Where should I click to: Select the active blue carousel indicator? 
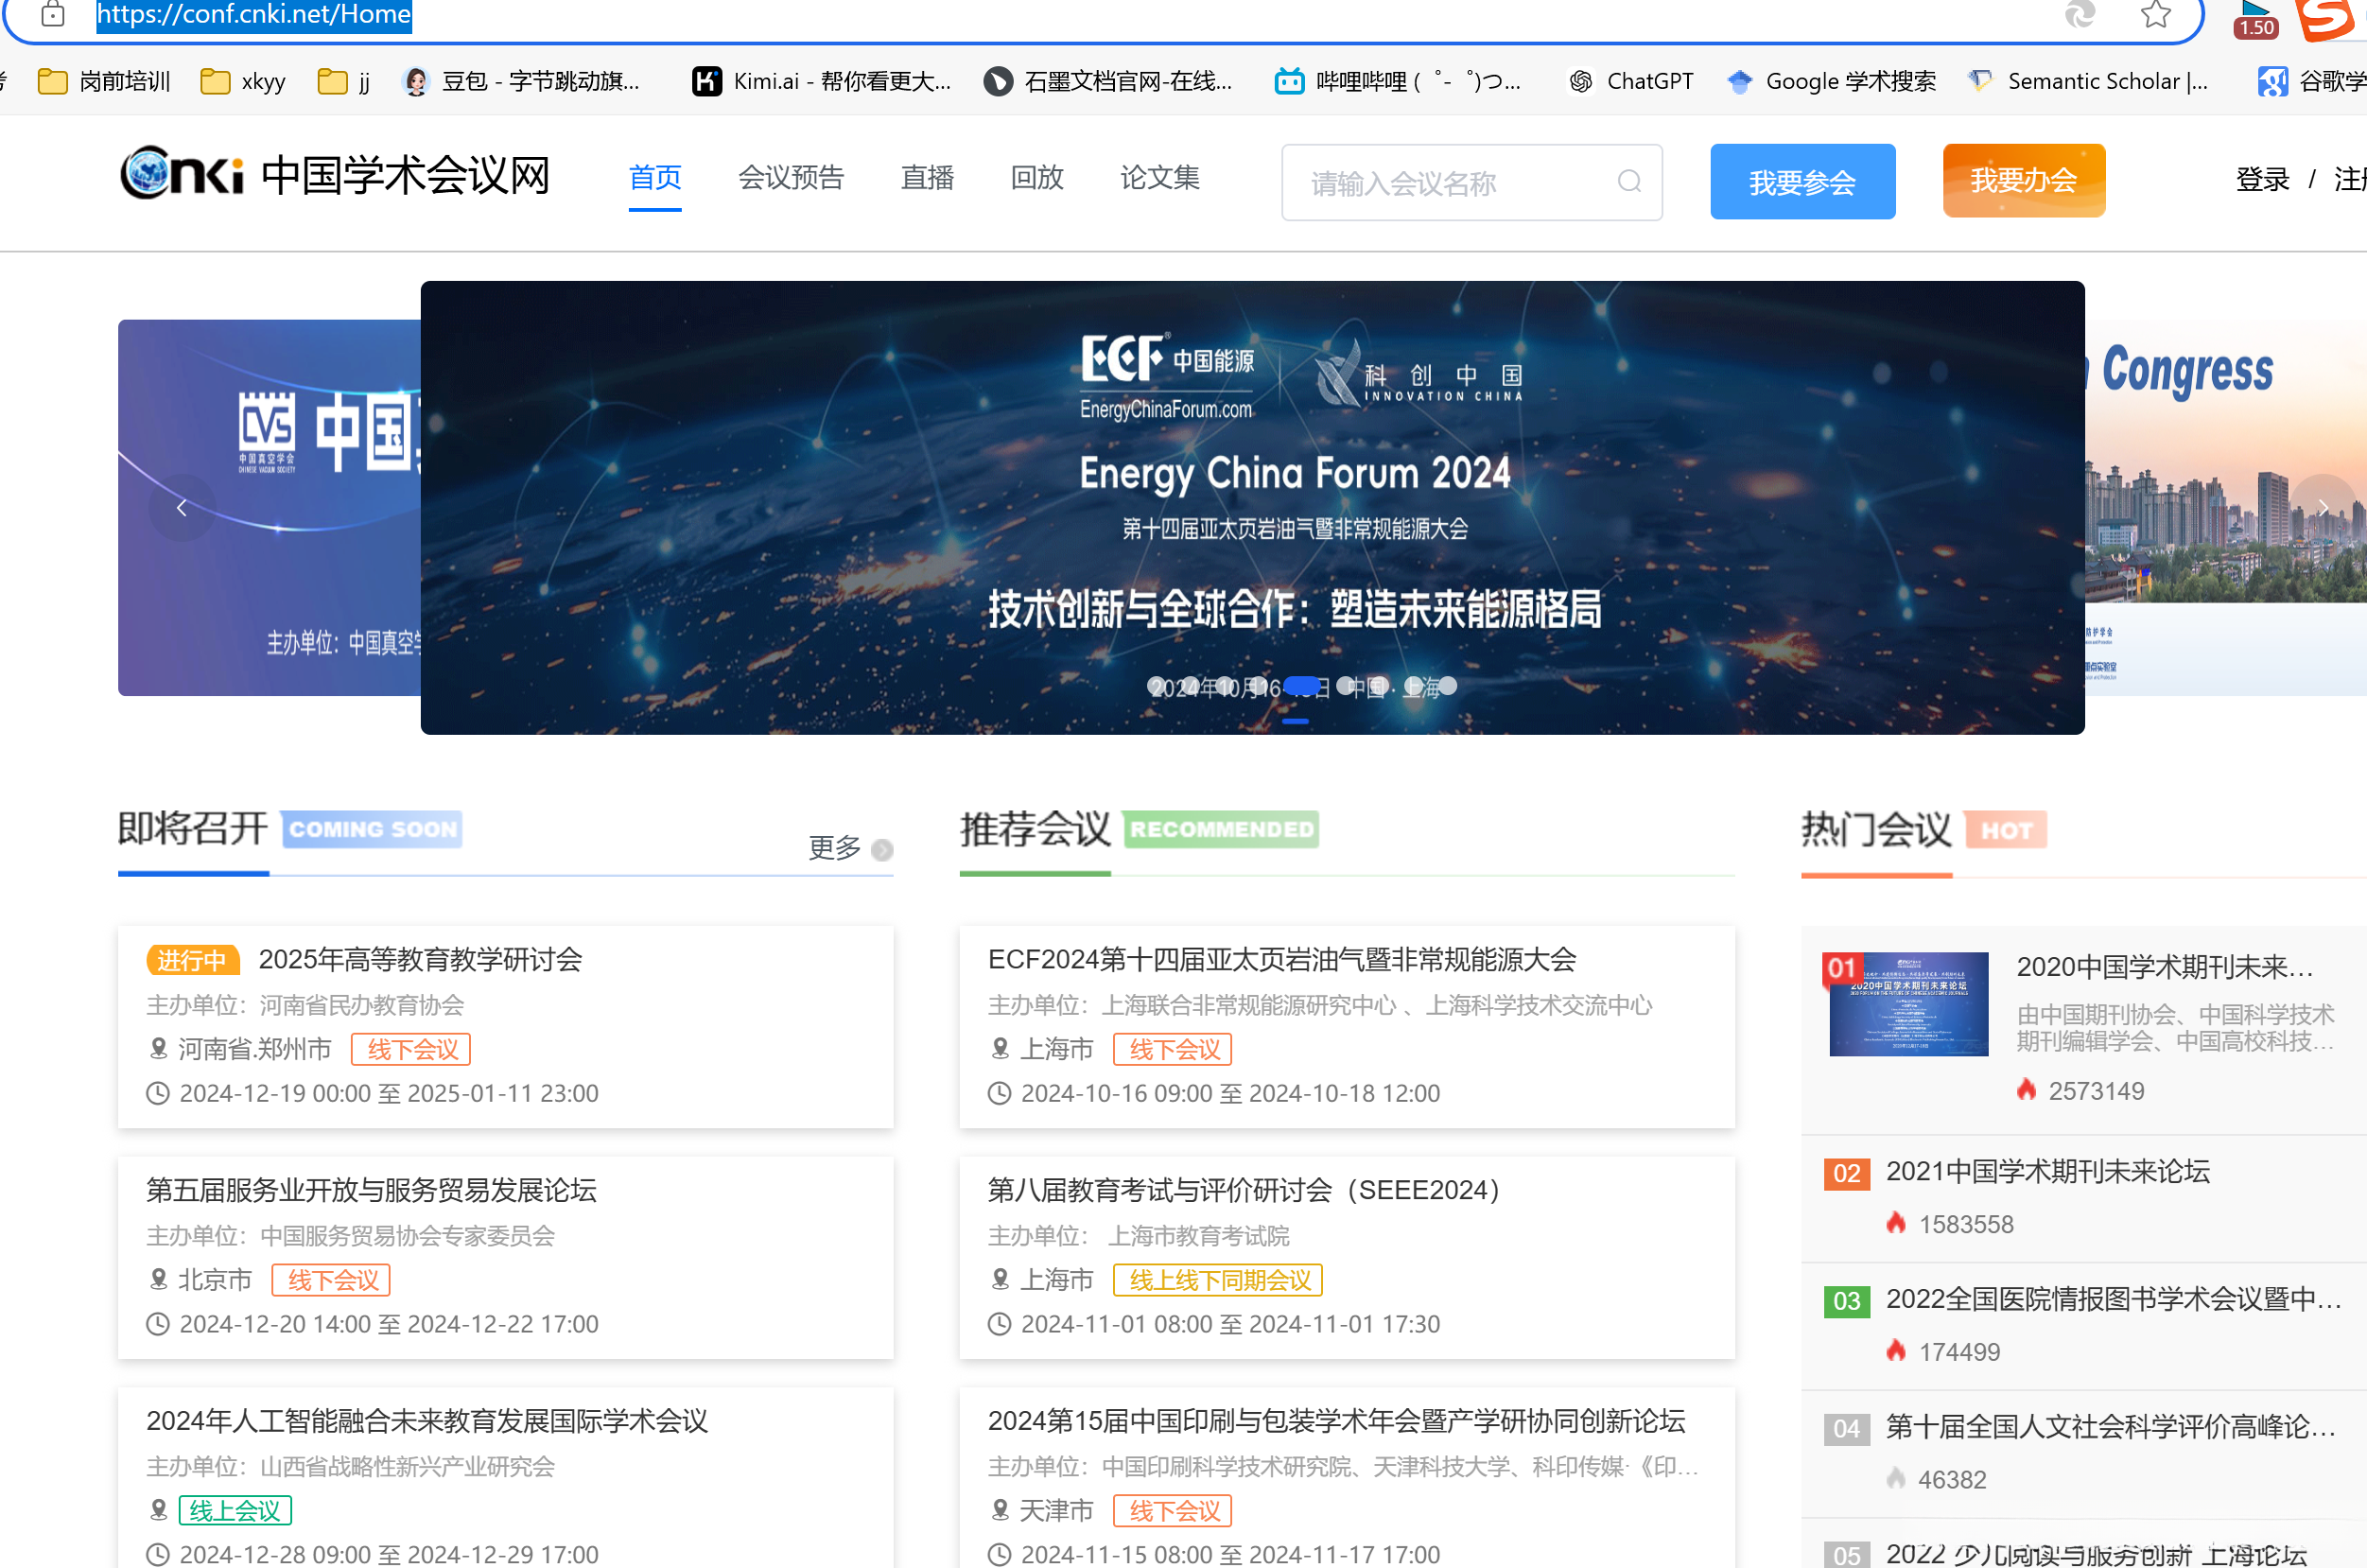coord(1302,686)
